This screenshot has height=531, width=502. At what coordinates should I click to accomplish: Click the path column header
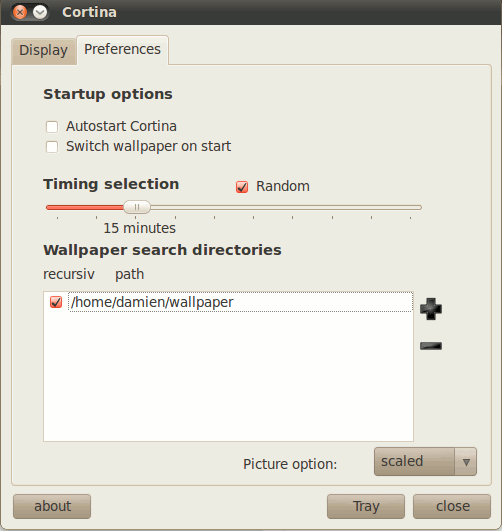pyautogui.click(x=130, y=274)
